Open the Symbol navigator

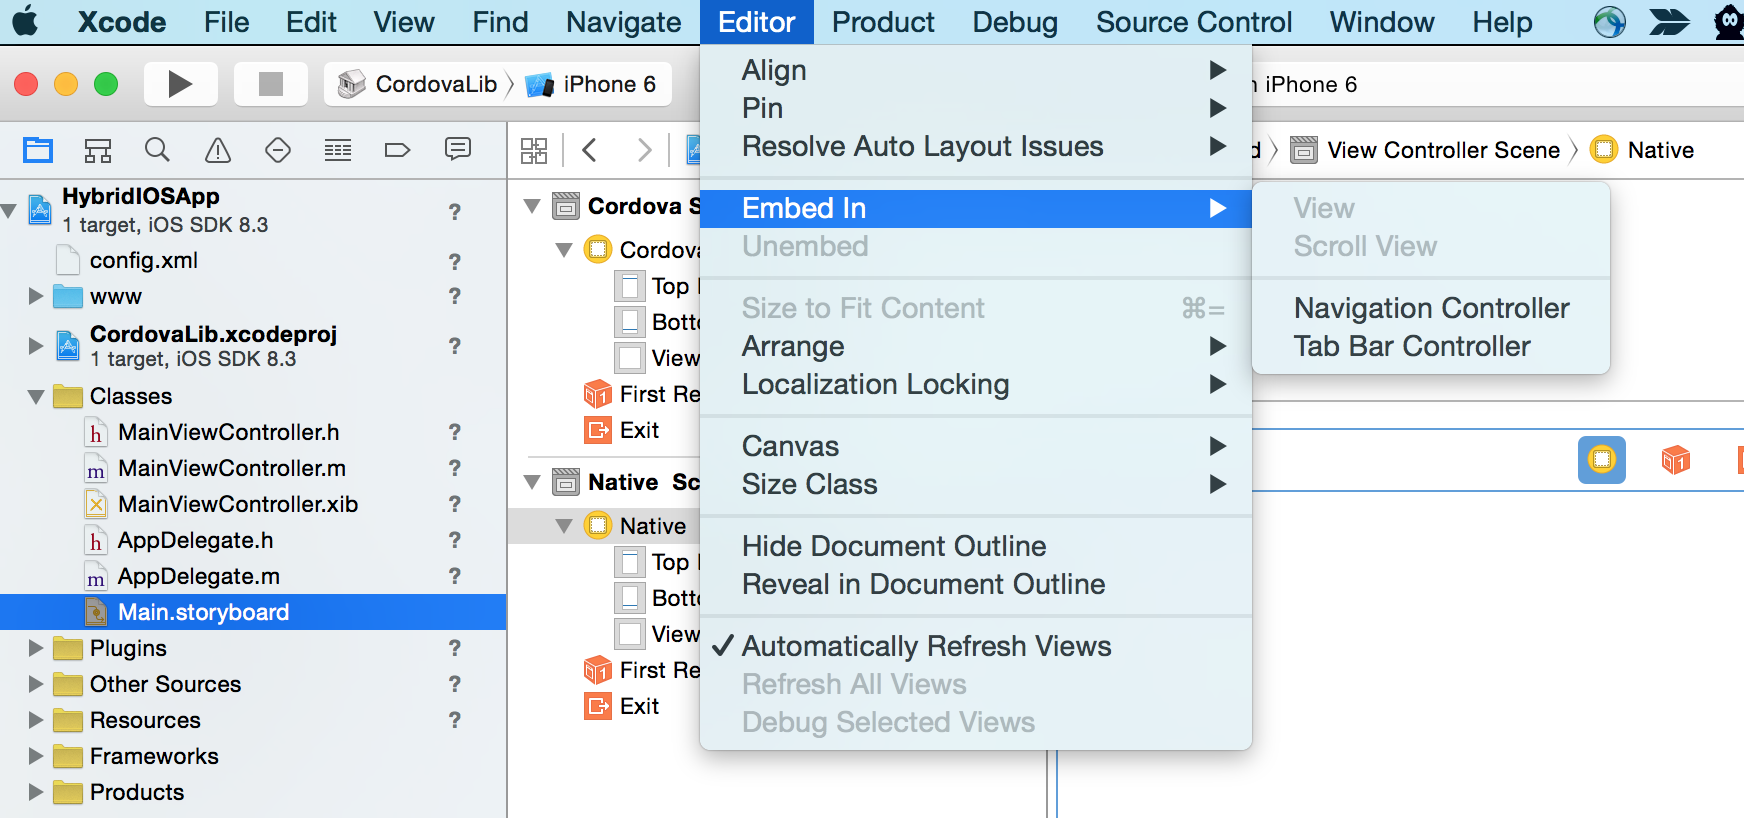click(98, 150)
